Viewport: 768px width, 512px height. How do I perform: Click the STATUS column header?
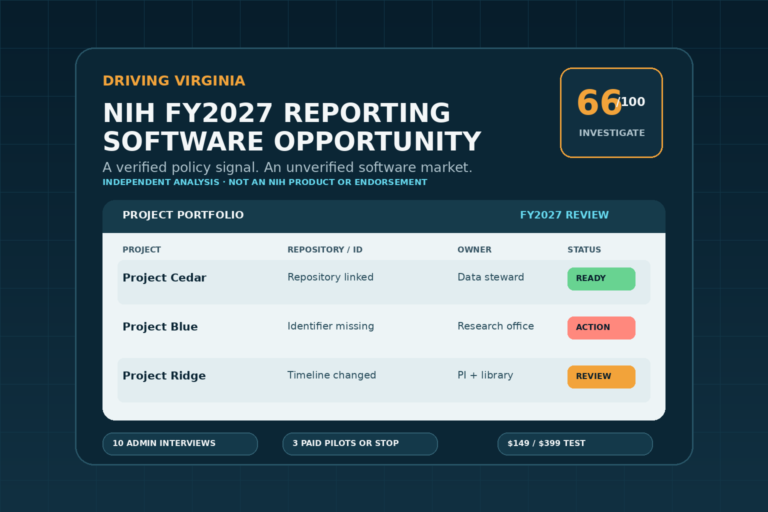pyautogui.click(x=584, y=249)
